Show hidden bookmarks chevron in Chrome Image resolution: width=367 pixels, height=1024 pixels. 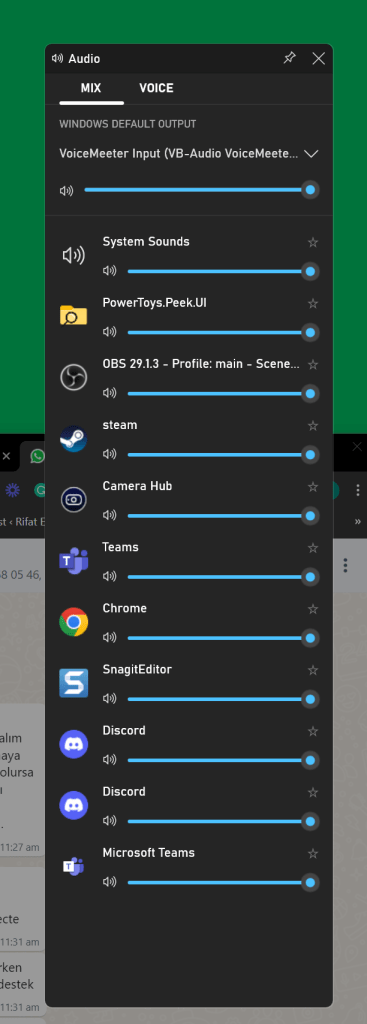tap(357, 521)
